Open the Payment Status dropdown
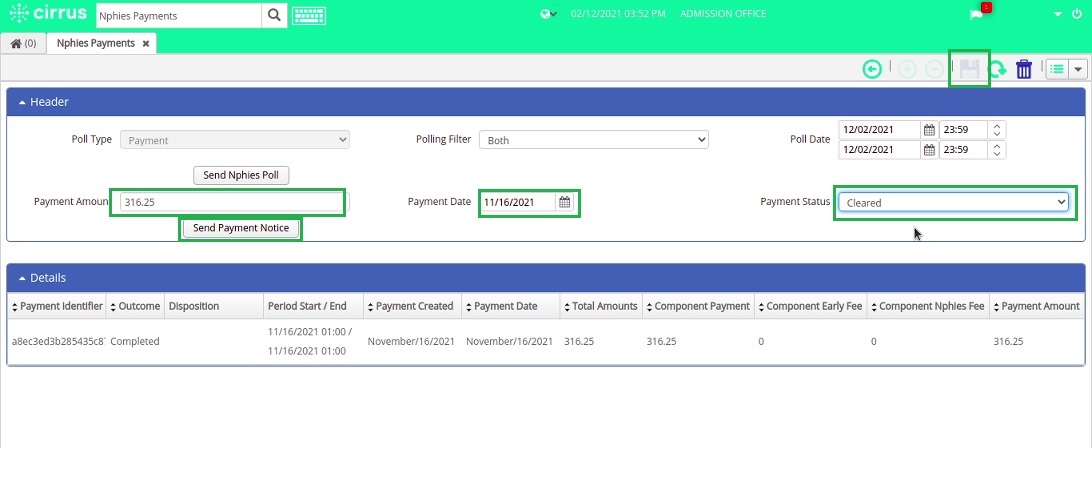Image resolution: width=1092 pixels, height=479 pixels. point(953,203)
